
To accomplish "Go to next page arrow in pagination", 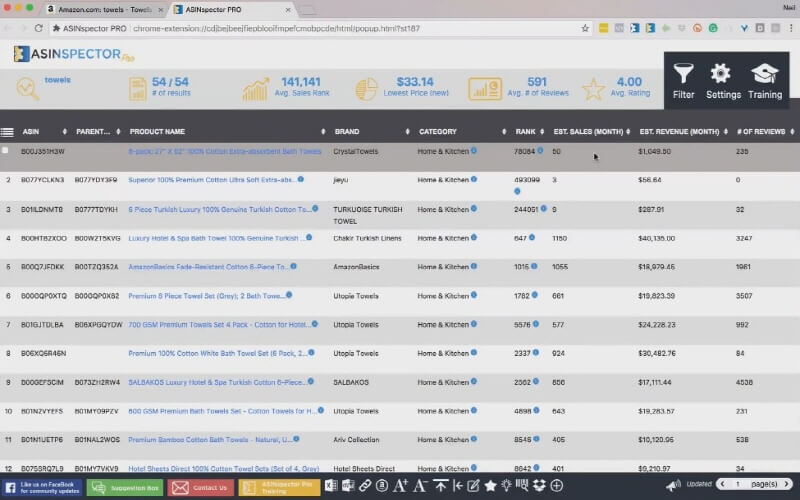I will click(786, 484).
